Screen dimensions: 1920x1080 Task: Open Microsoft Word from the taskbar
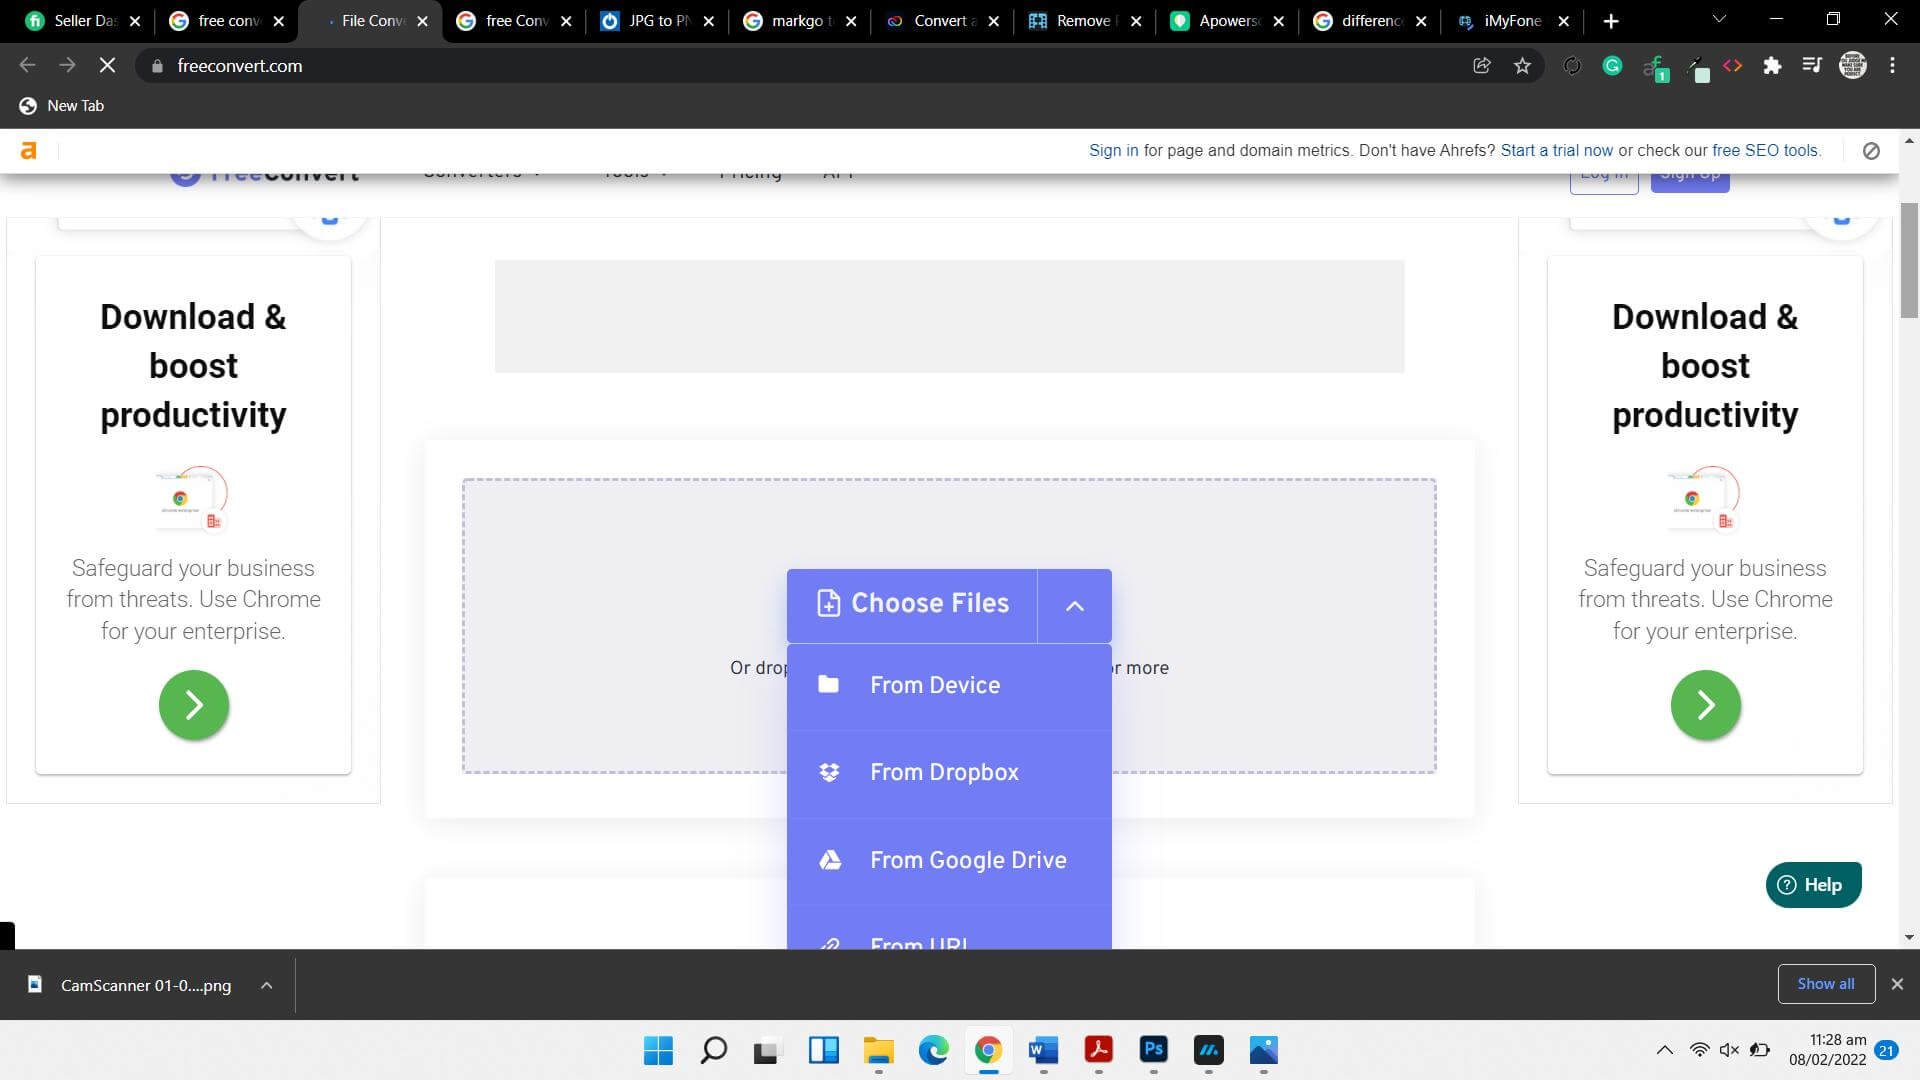pyautogui.click(x=1043, y=1052)
